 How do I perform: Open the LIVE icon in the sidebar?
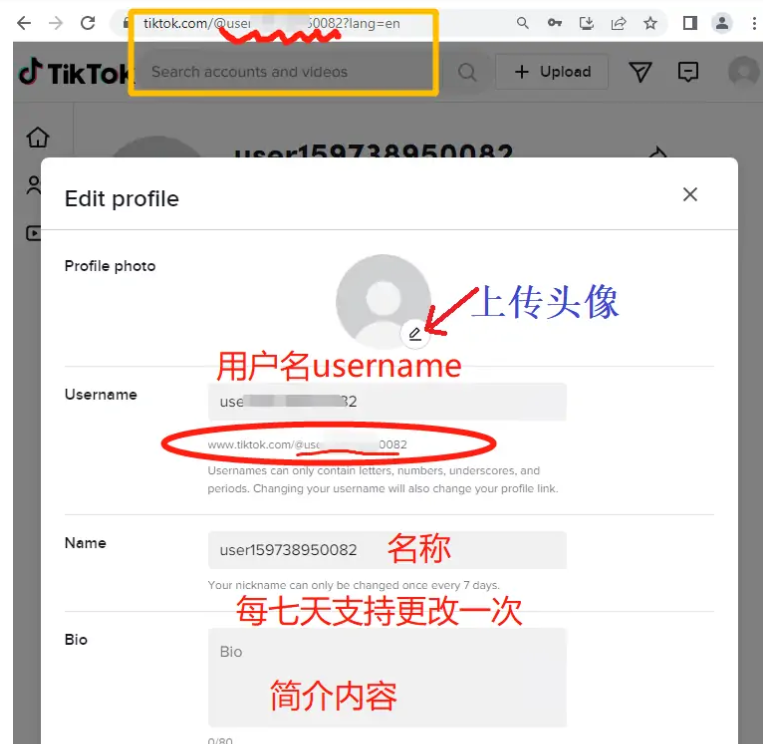pos(34,233)
